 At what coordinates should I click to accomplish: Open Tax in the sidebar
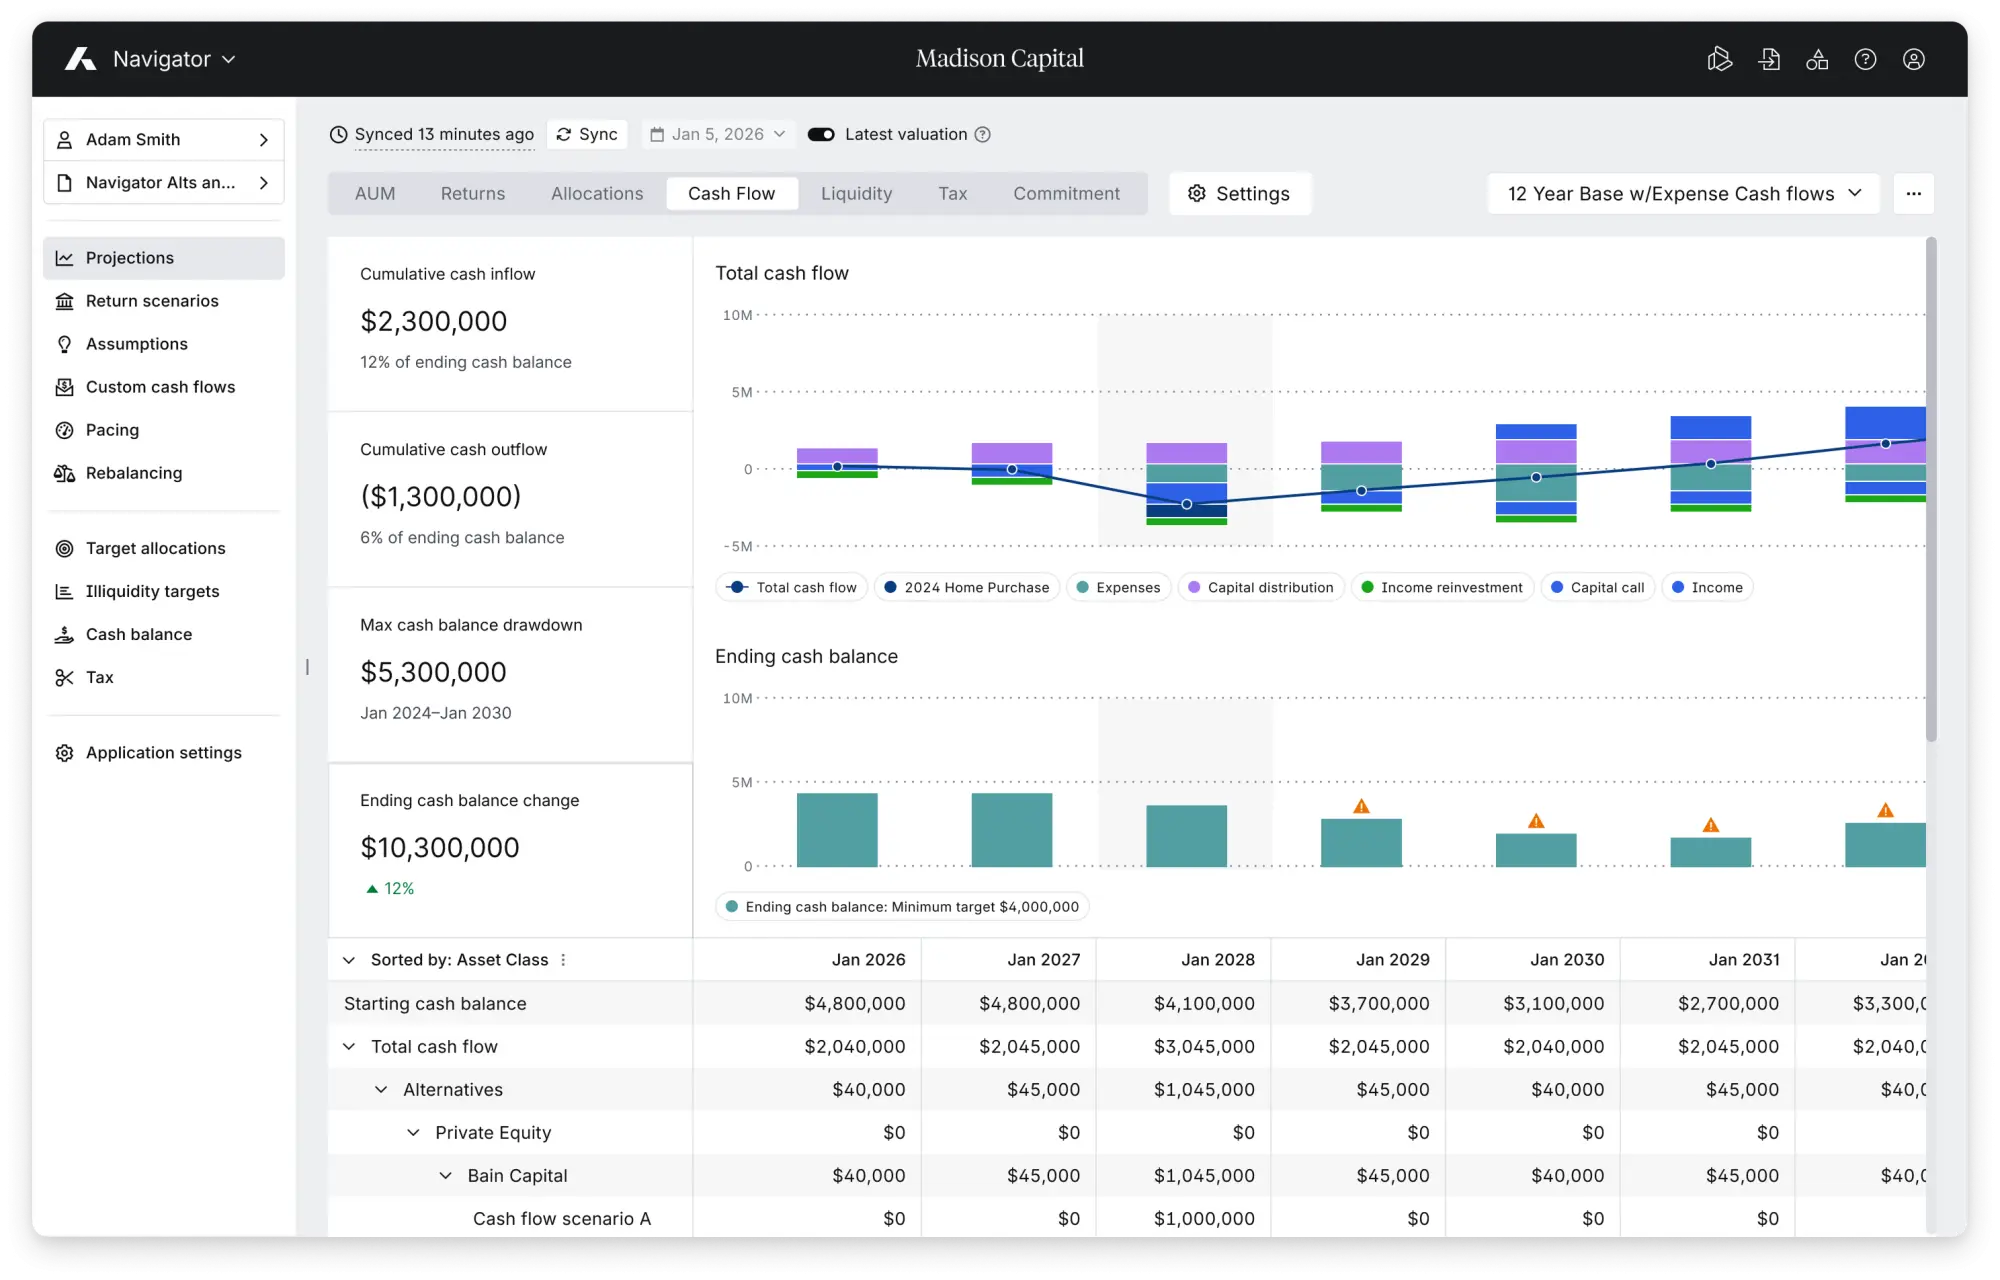[164, 677]
